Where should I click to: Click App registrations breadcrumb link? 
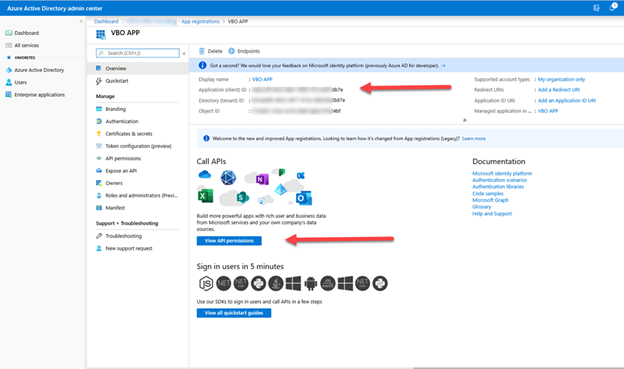click(x=200, y=21)
